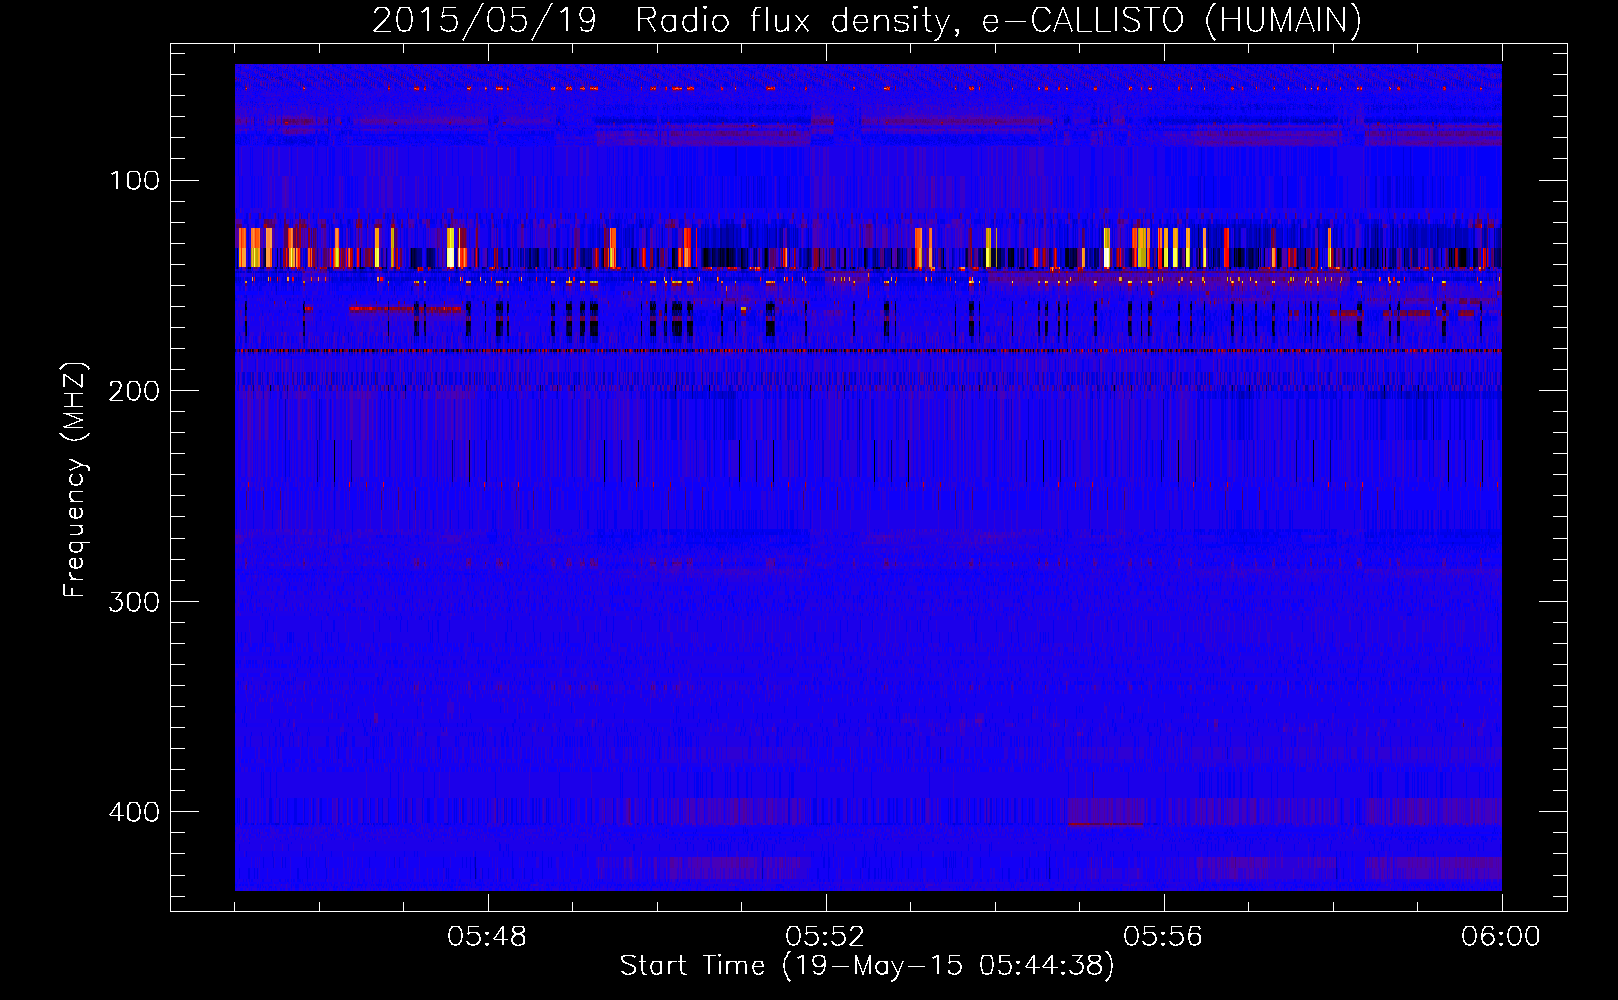1618x1000 pixels.
Task: Click the 300 frequency tick label
Action: coord(135,601)
